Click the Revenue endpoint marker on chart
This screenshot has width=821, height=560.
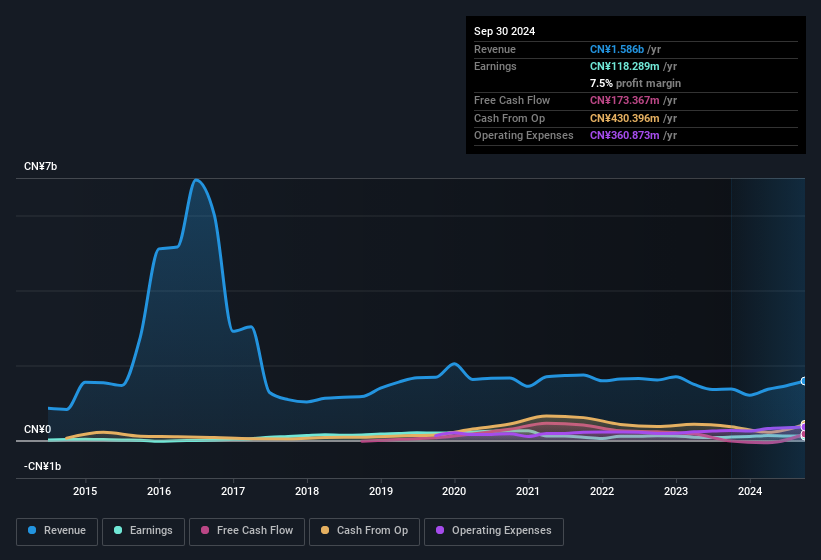pos(804,381)
